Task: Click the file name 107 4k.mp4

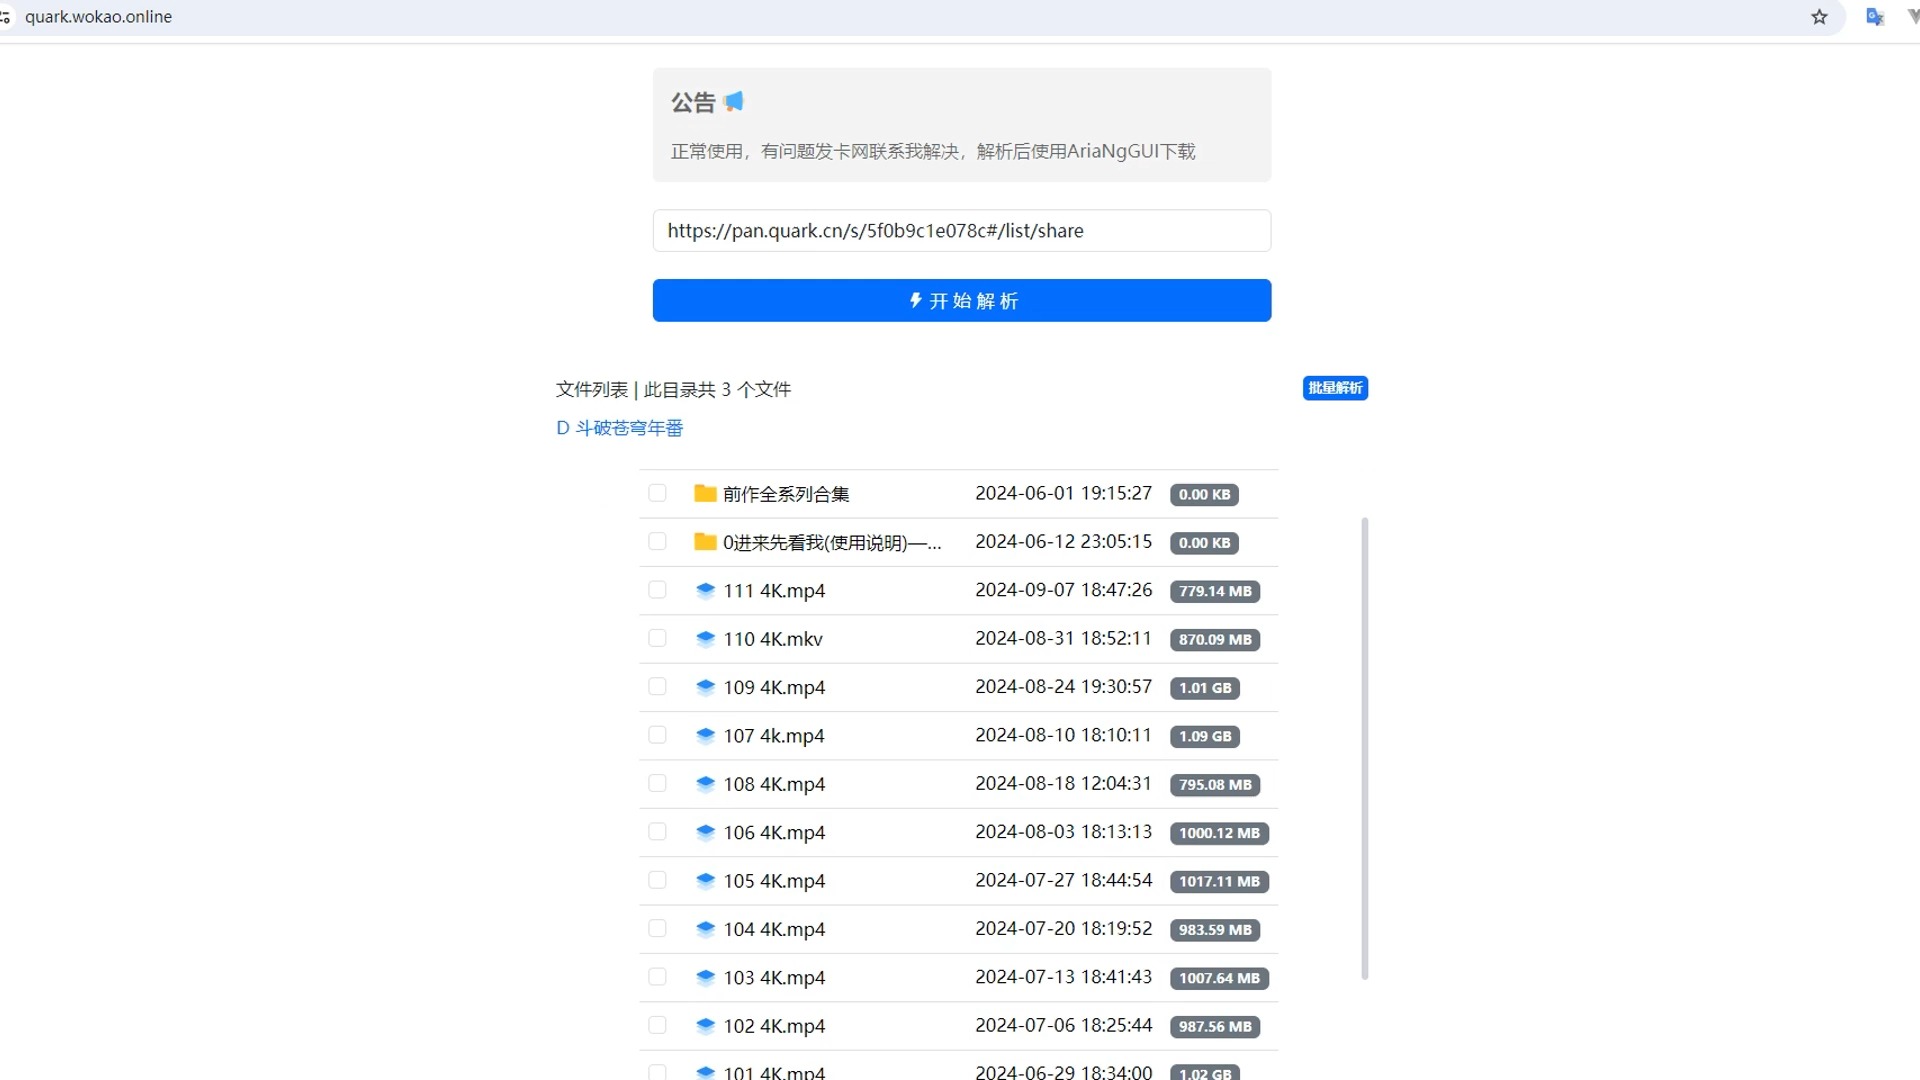Action: tap(774, 736)
